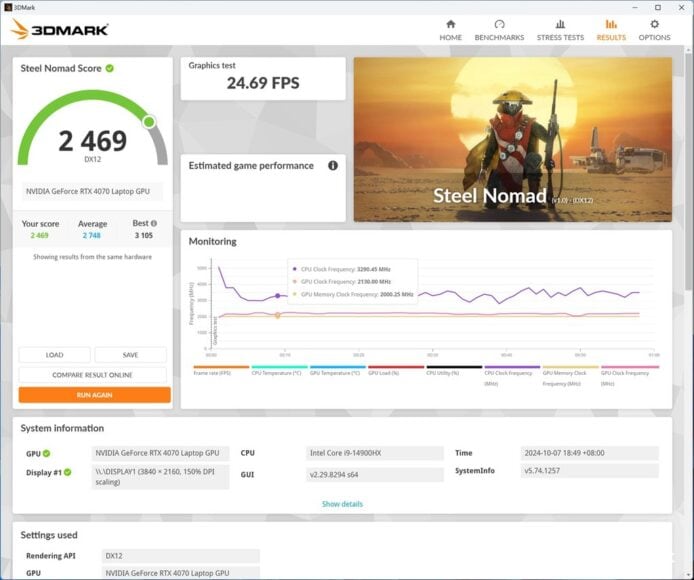694x580 pixels.
Task: Click the Options gear icon
Action: pos(655,24)
